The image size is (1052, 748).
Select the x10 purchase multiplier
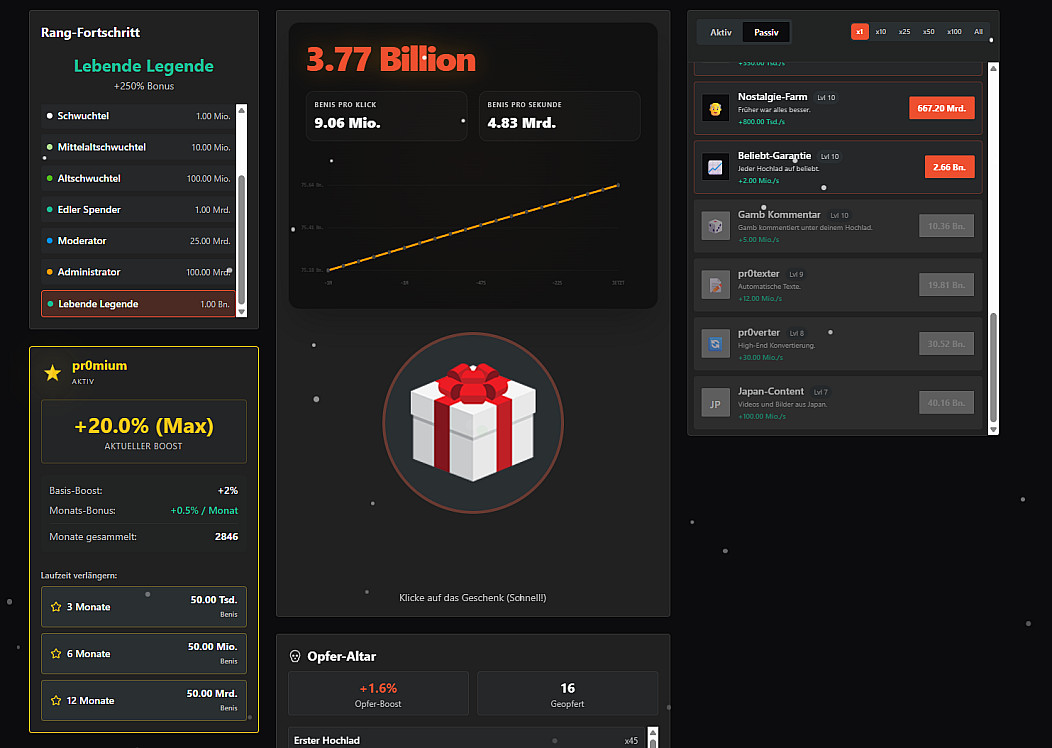click(x=881, y=32)
